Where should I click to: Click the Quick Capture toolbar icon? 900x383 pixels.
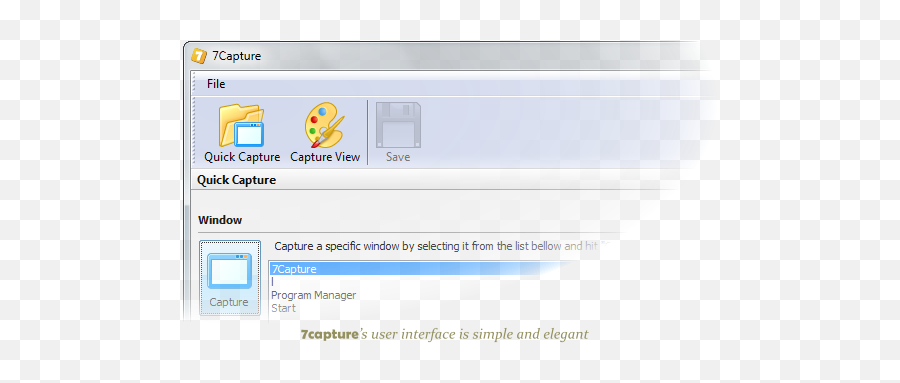(x=242, y=126)
